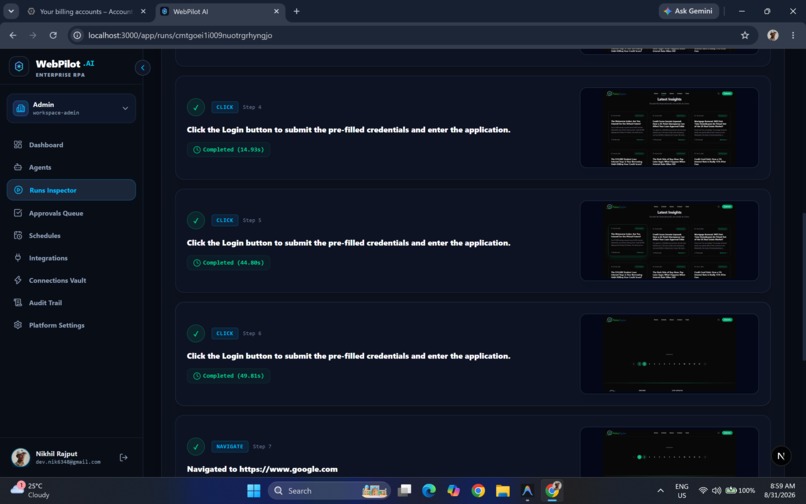This screenshot has width=806, height=504.
Task: Open Platform Settings
Action: [x=71, y=325]
